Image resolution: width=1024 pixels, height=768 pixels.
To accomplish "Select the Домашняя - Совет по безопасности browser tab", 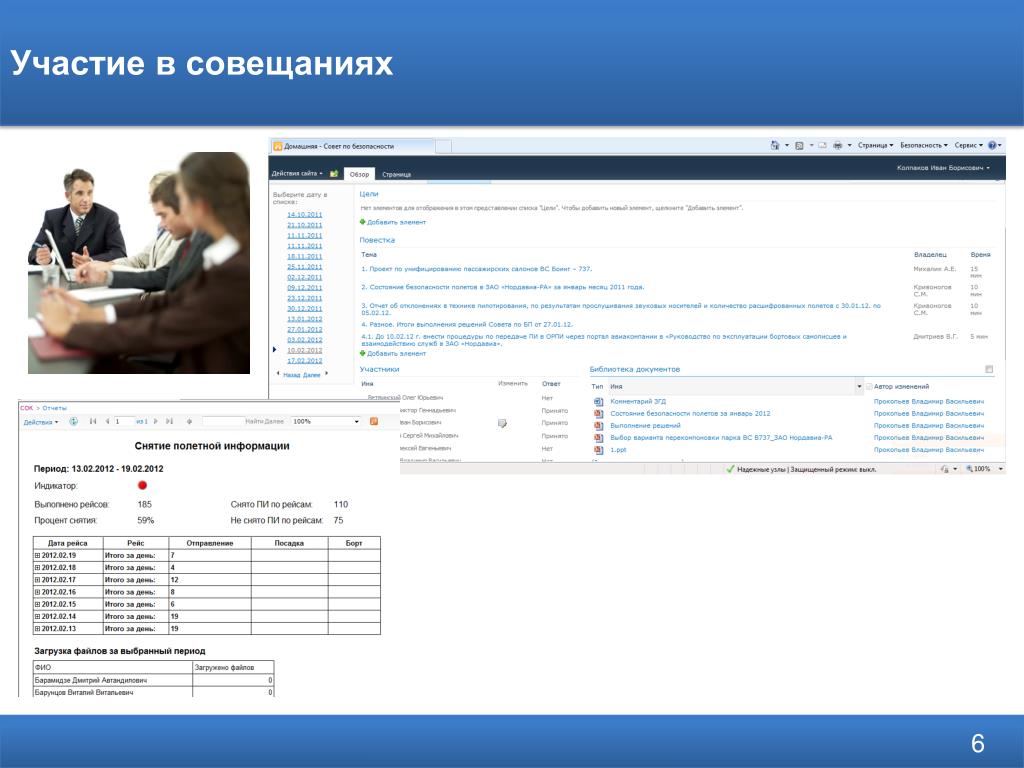I will pyautogui.click(x=352, y=146).
